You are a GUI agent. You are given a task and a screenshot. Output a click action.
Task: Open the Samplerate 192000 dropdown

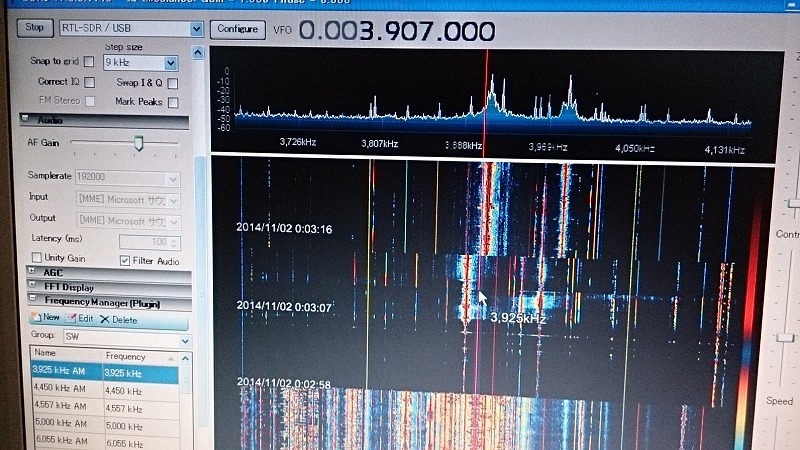(x=128, y=178)
